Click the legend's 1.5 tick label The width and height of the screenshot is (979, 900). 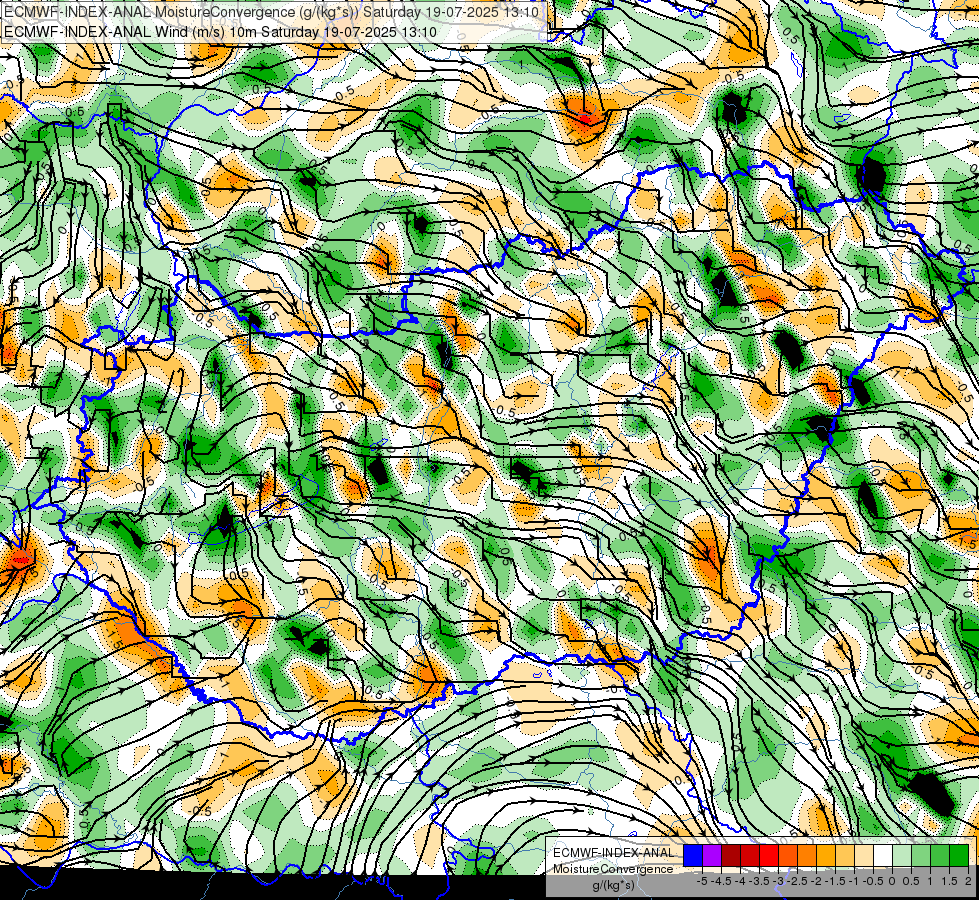[950, 881]
